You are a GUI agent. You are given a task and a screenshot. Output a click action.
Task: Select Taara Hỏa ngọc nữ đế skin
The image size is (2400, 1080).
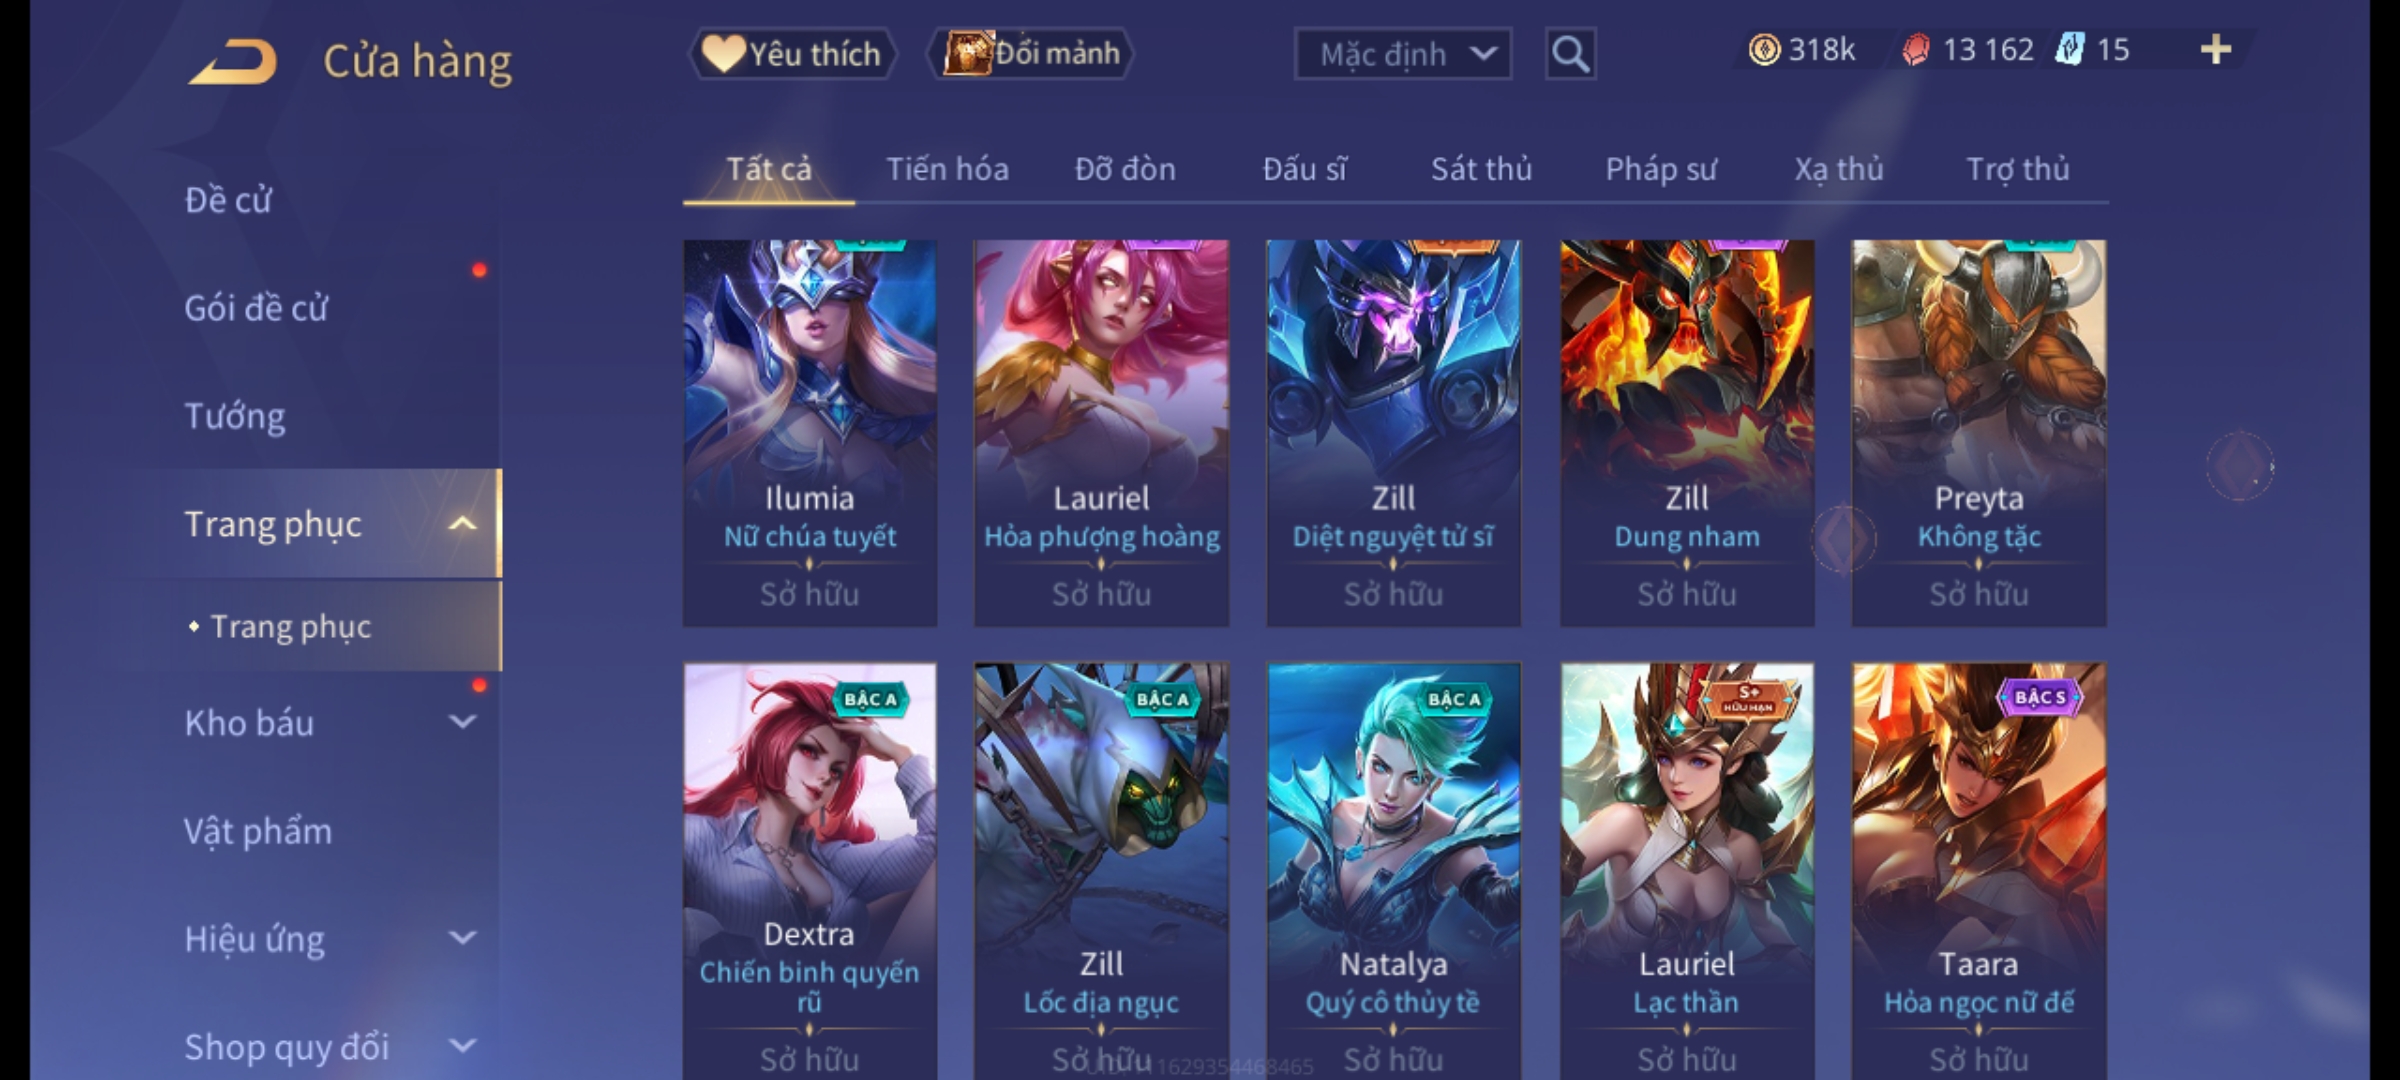(1979, 870)
